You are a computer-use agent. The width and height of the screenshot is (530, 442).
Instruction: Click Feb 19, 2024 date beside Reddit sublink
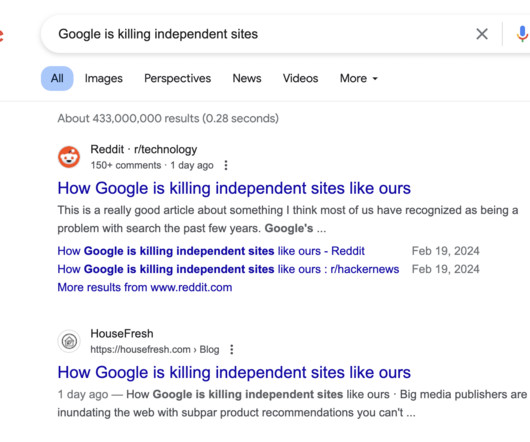click(x=445, y=251)
